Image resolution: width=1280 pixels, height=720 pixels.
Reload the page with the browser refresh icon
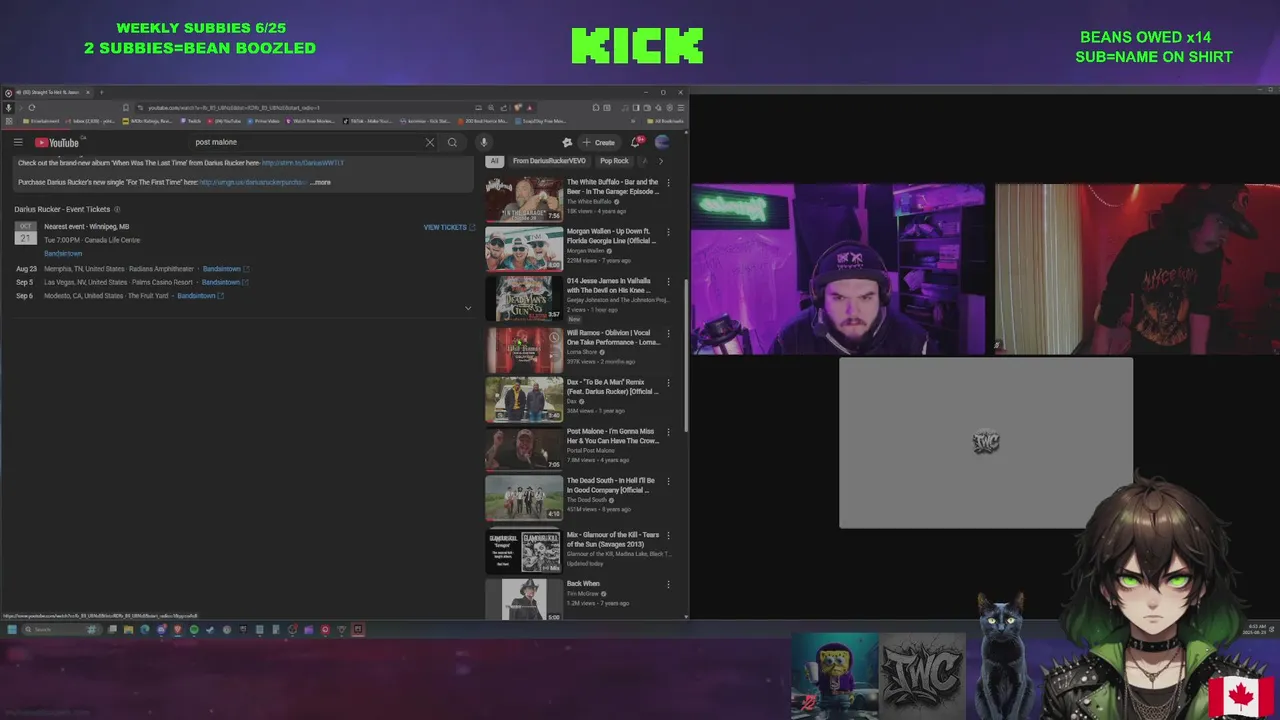click(x=32, y=107)
